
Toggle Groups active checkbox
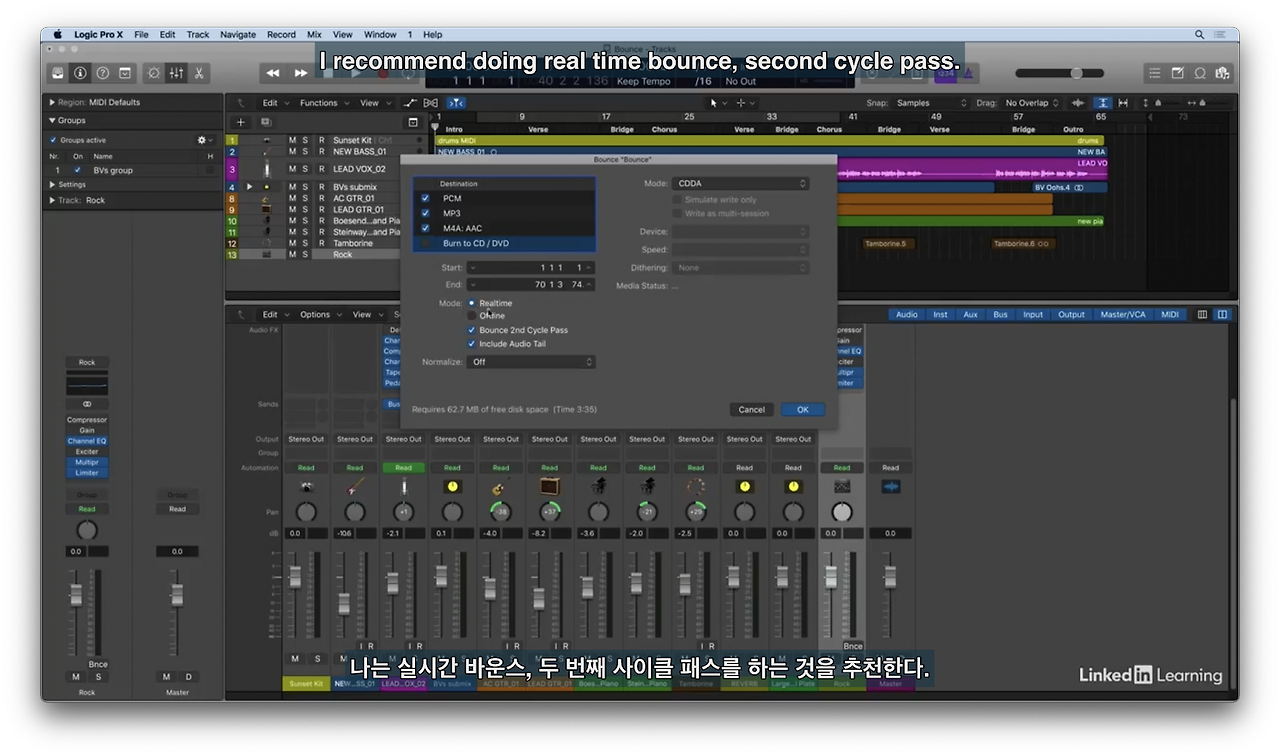pyautogui.click(x=54, y=140)
